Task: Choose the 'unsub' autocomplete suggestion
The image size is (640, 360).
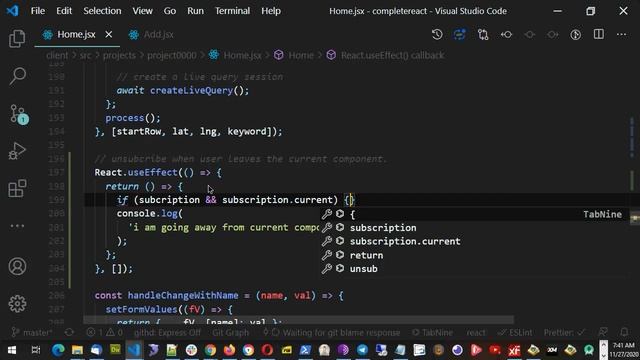Action: click(473, 269)
